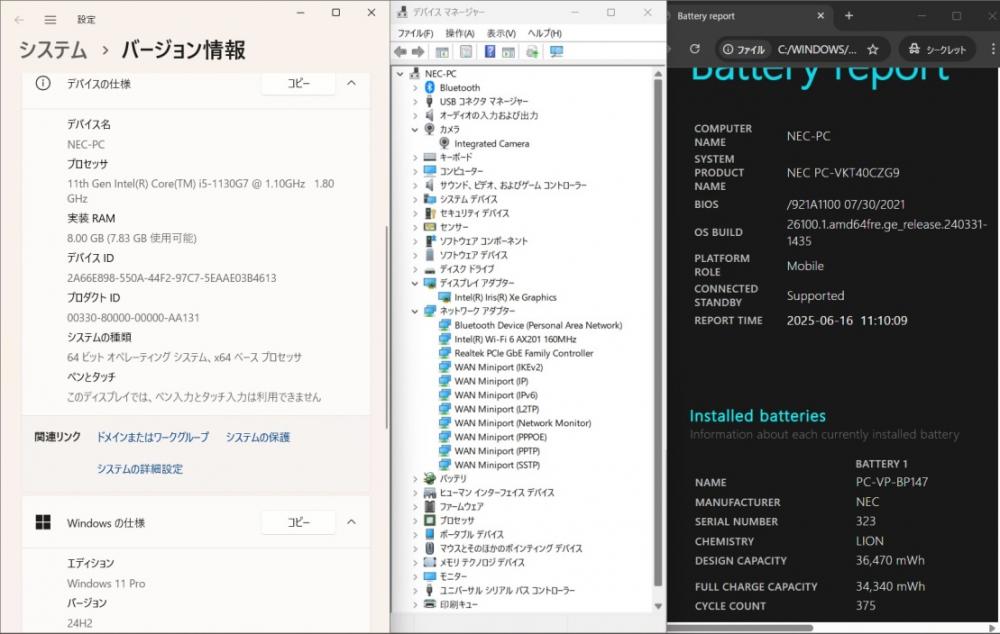Open システムの保護 link

pos(258,437)
